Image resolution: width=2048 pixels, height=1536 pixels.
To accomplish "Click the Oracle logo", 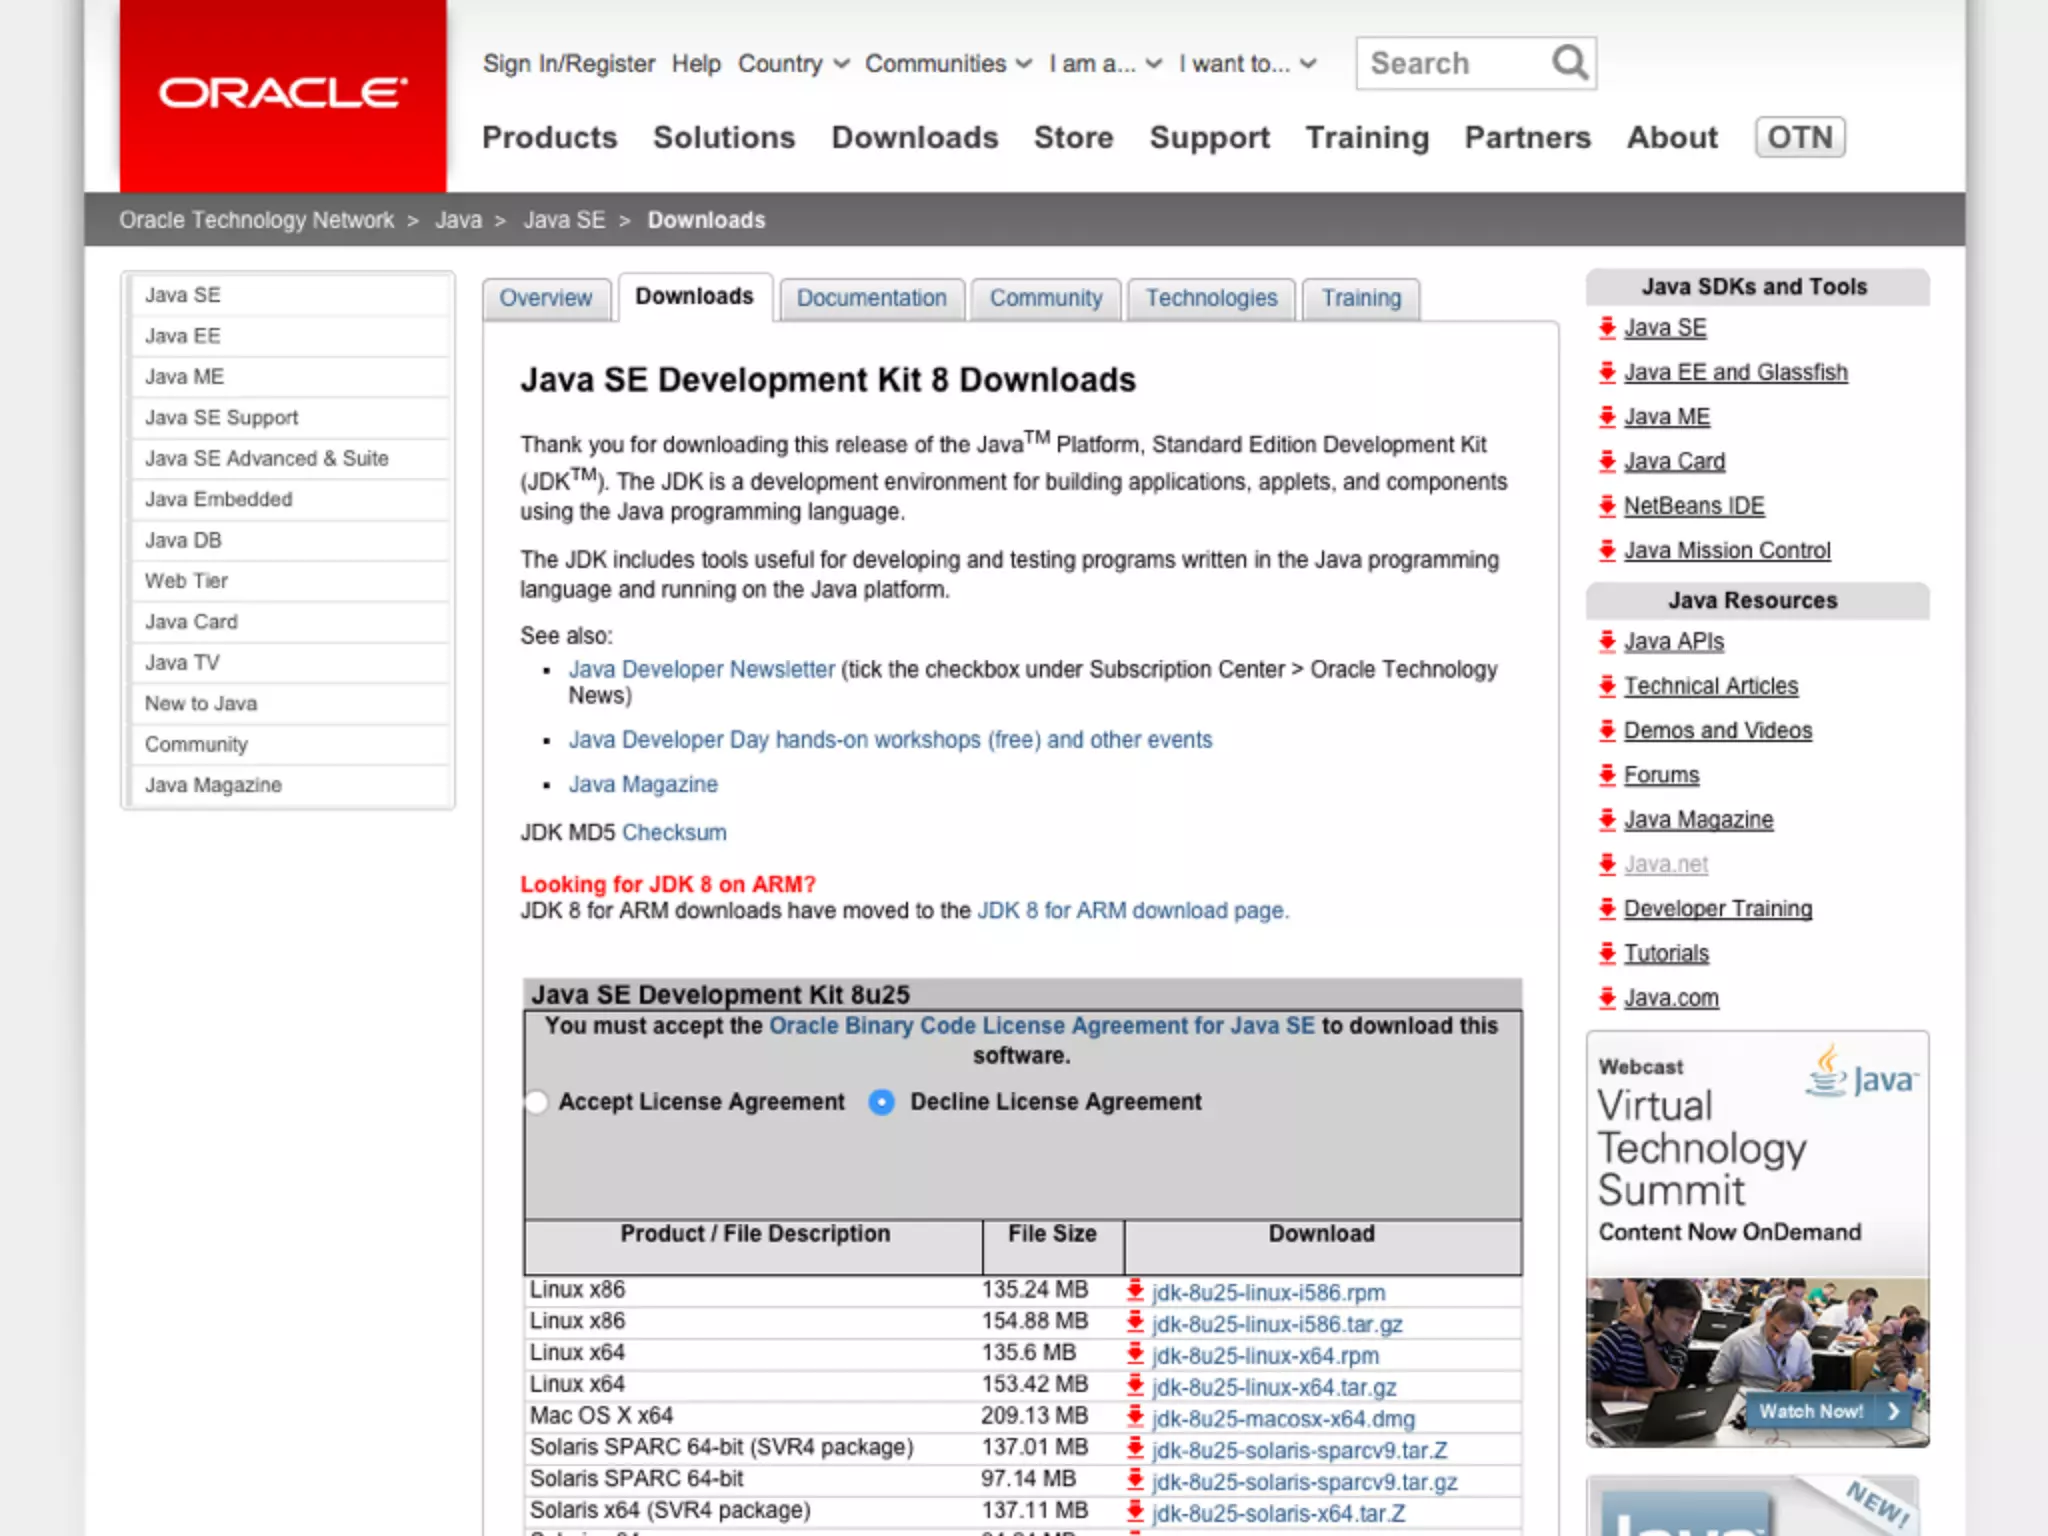I will coord(283,94).
